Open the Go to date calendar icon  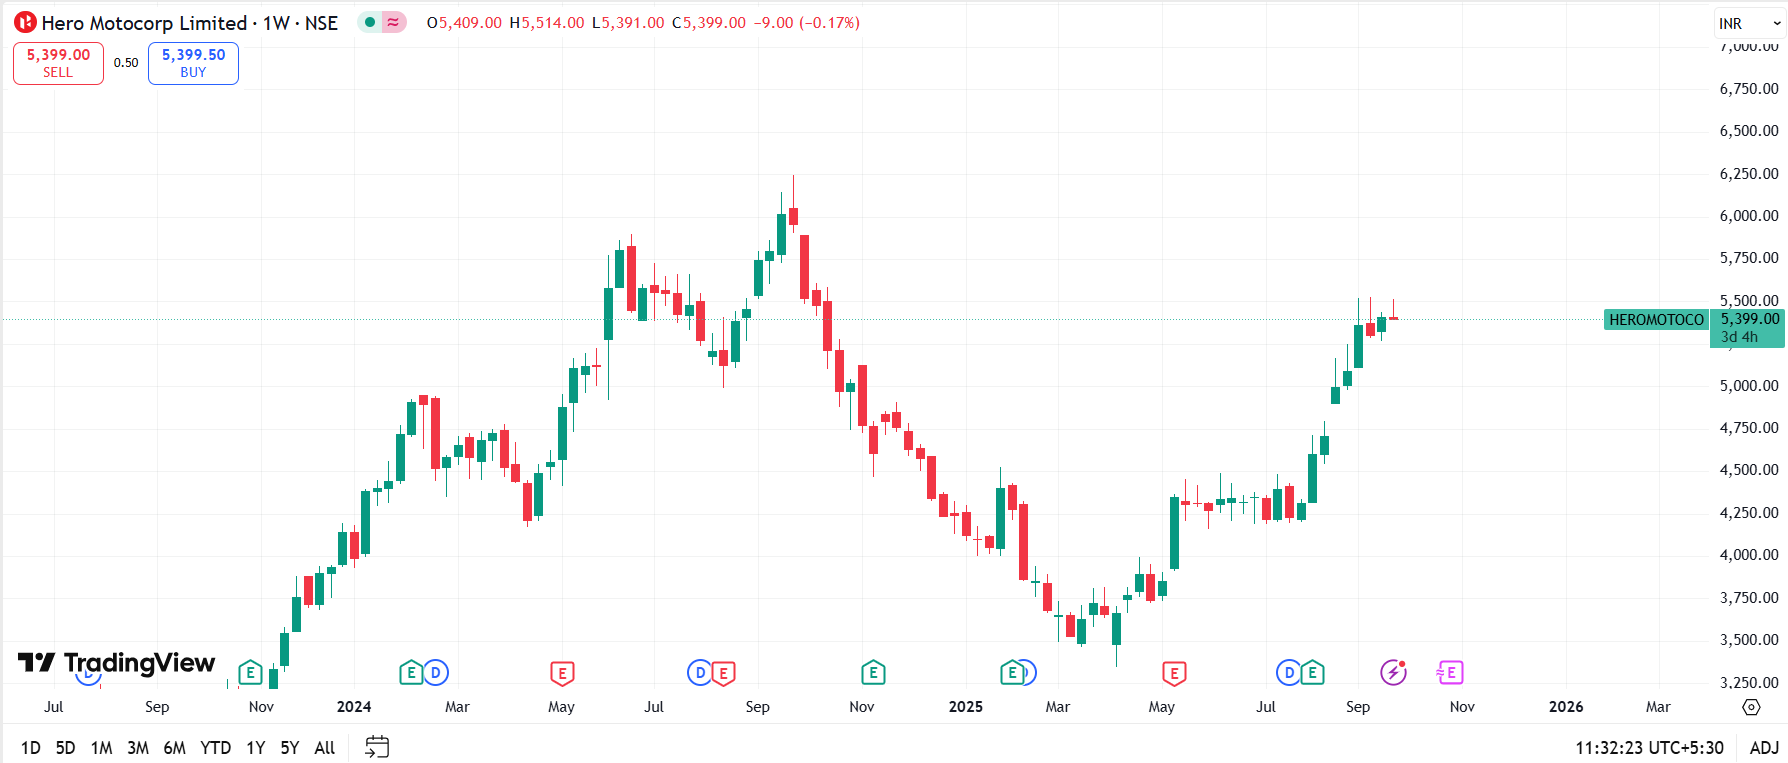tap(377, 747)
